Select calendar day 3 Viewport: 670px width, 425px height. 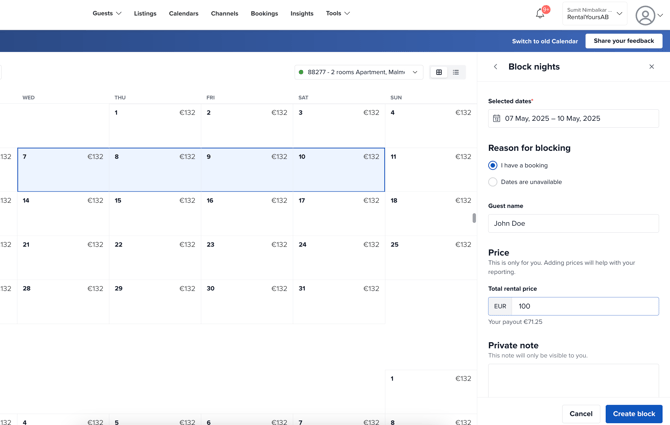click(x=339, y=126)
